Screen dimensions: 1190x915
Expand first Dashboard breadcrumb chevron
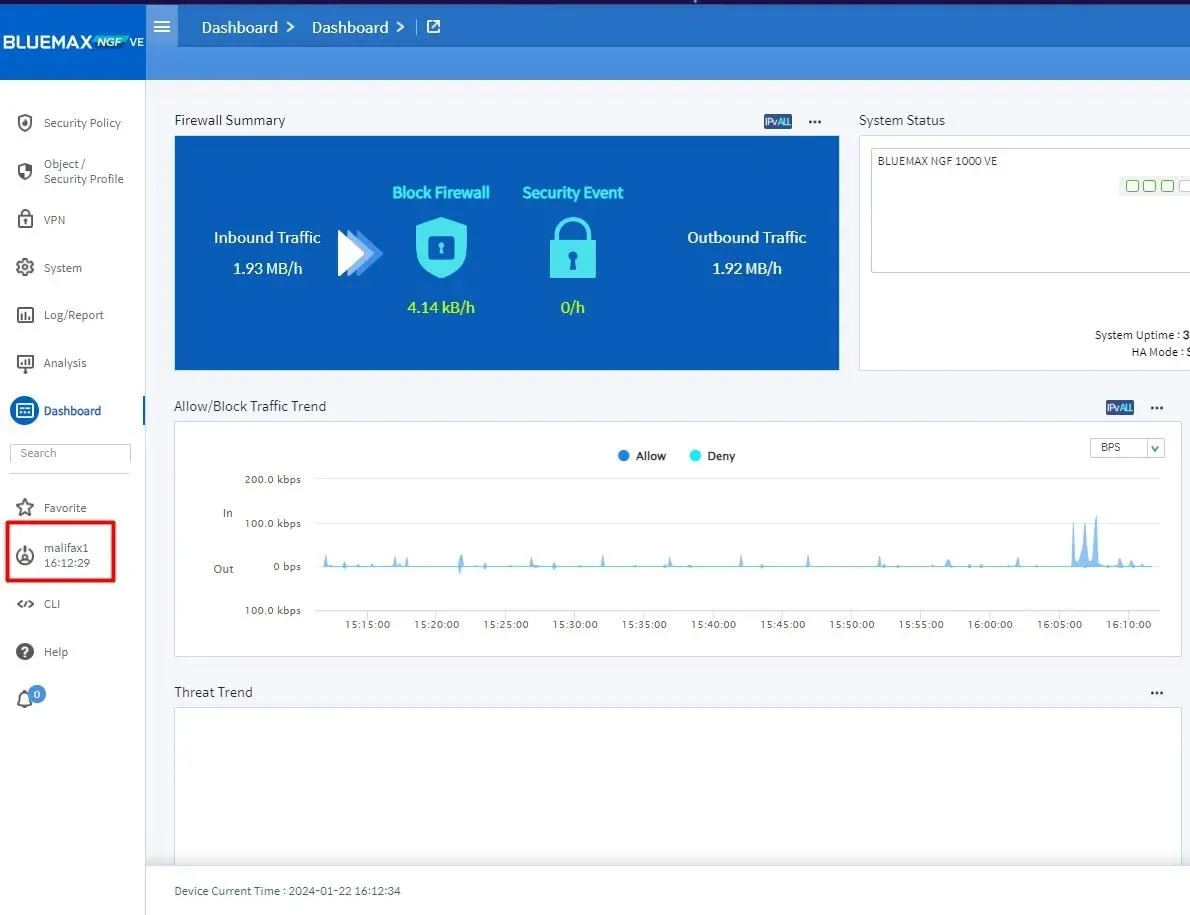click(x=290, y=27)
